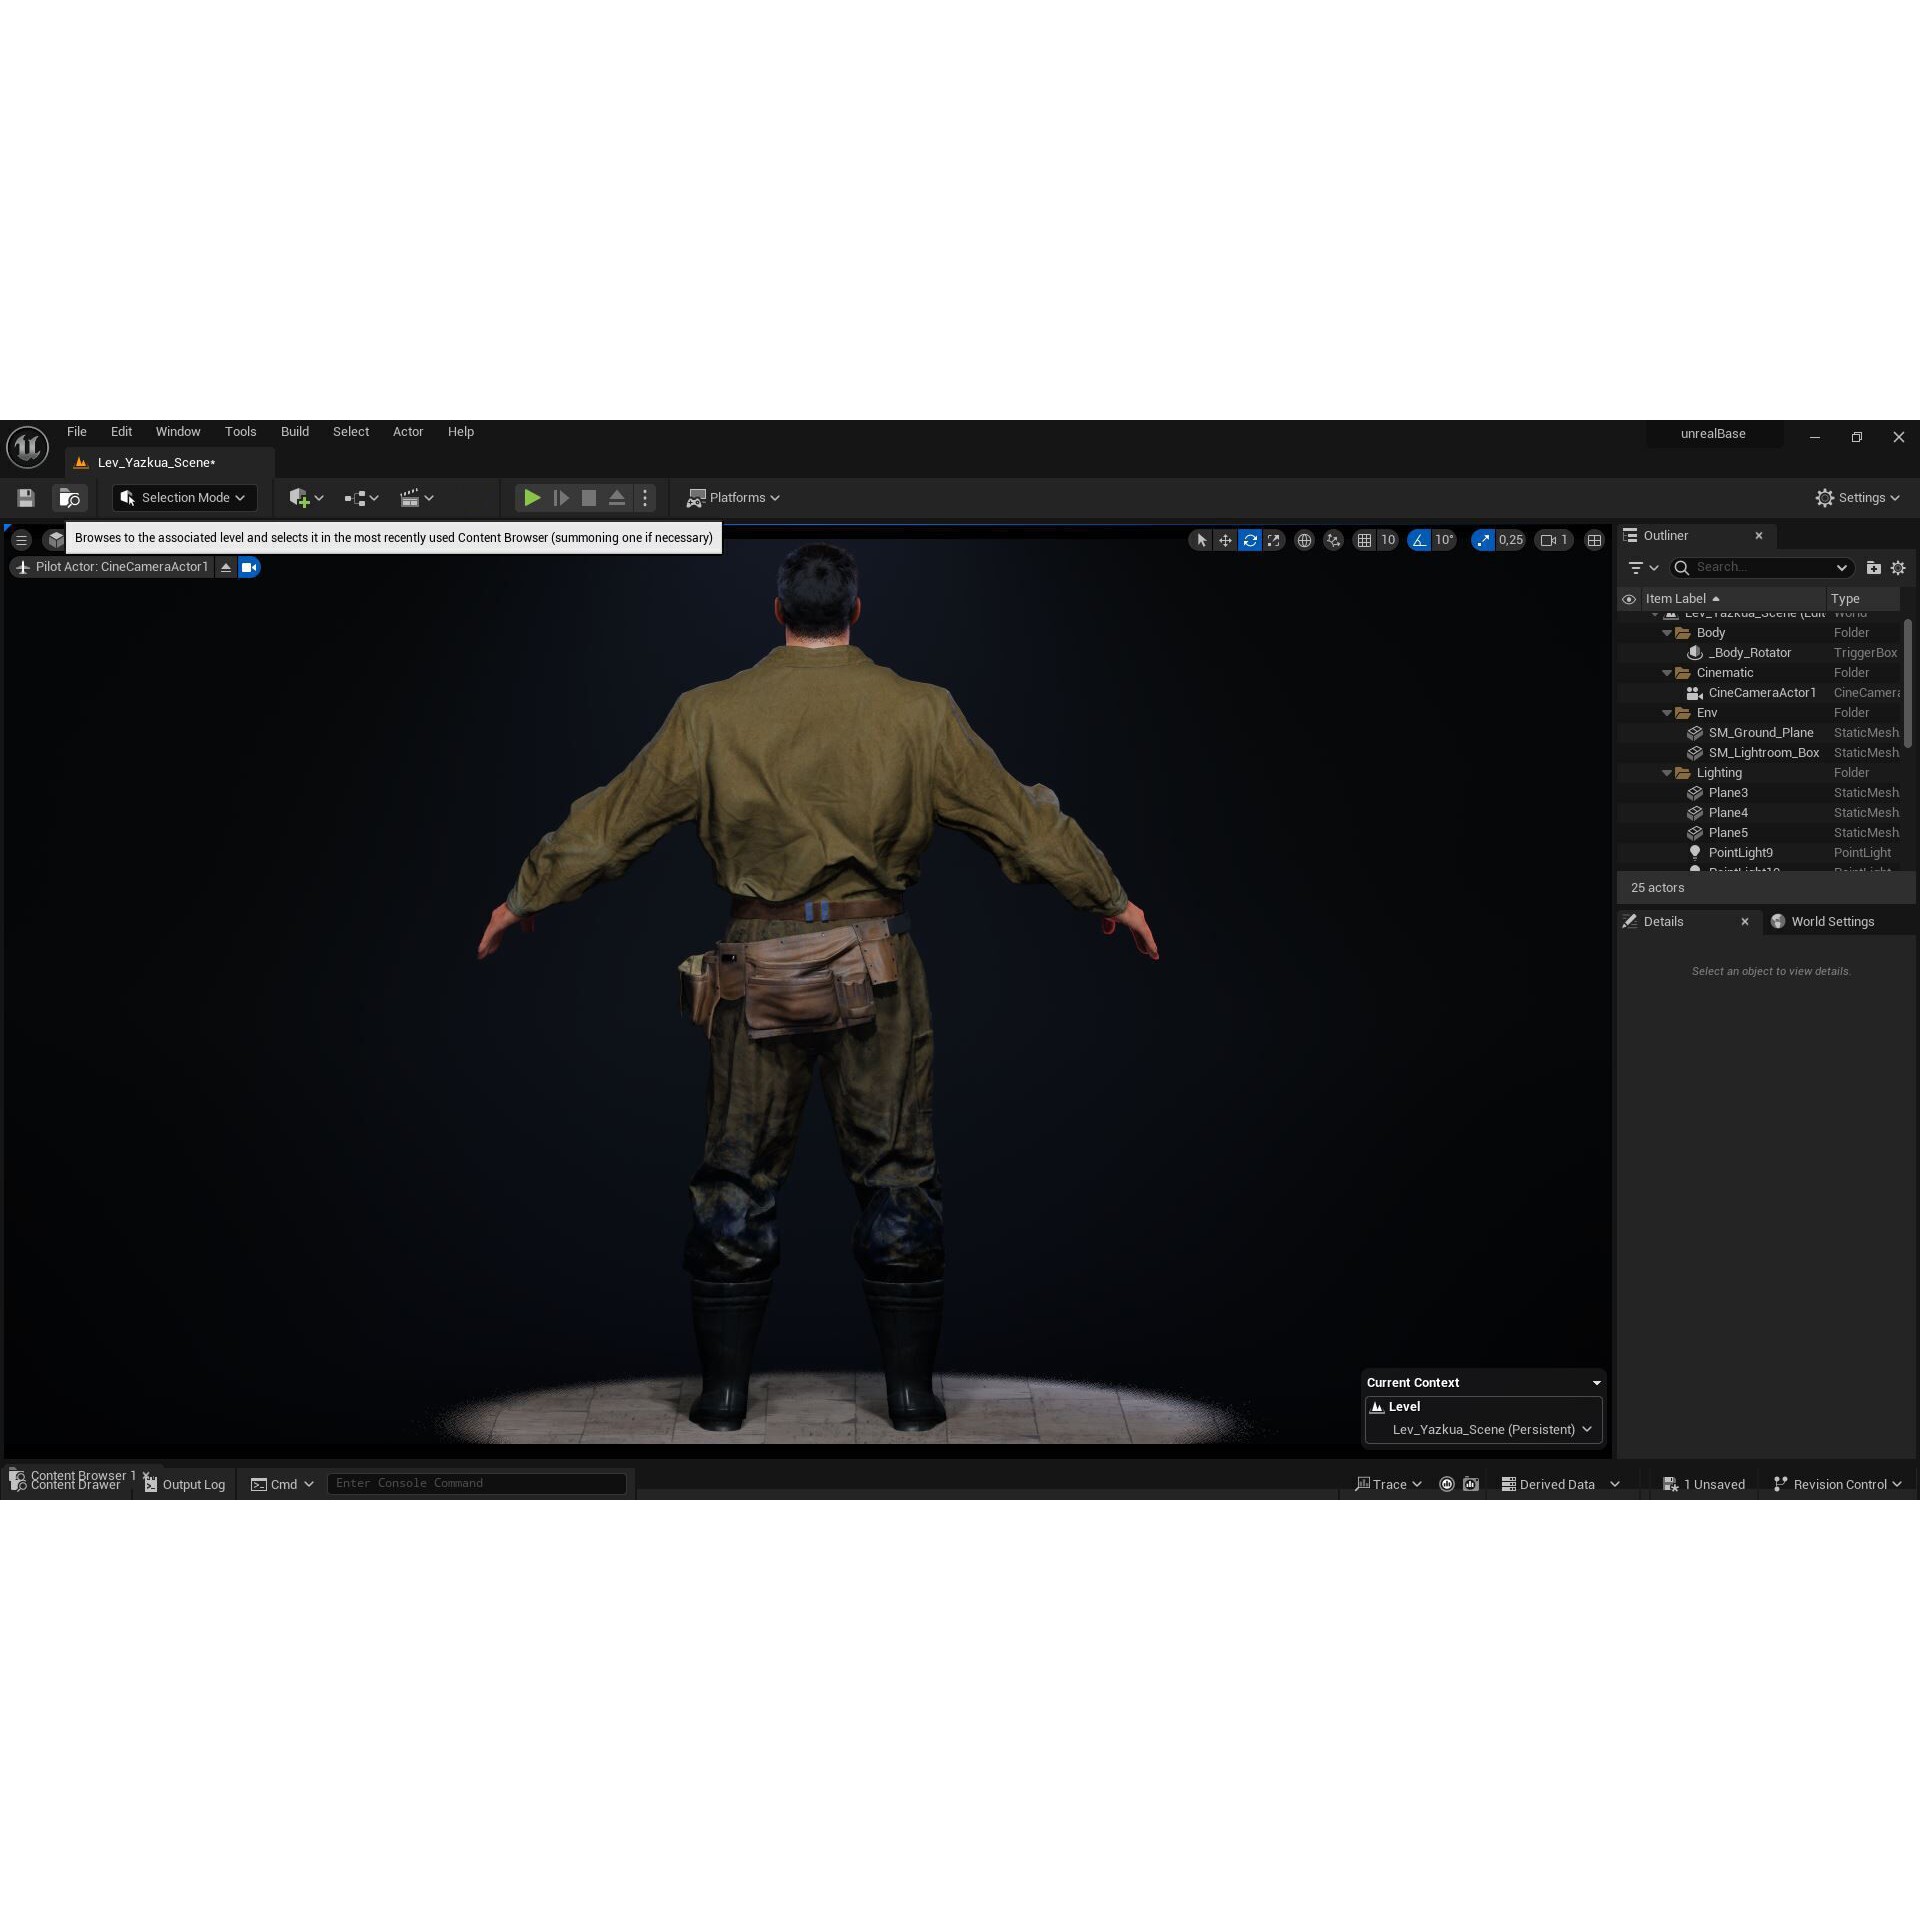Start Play in Editor
This screenshot has width=1920, height=1920.
[532, 497]
